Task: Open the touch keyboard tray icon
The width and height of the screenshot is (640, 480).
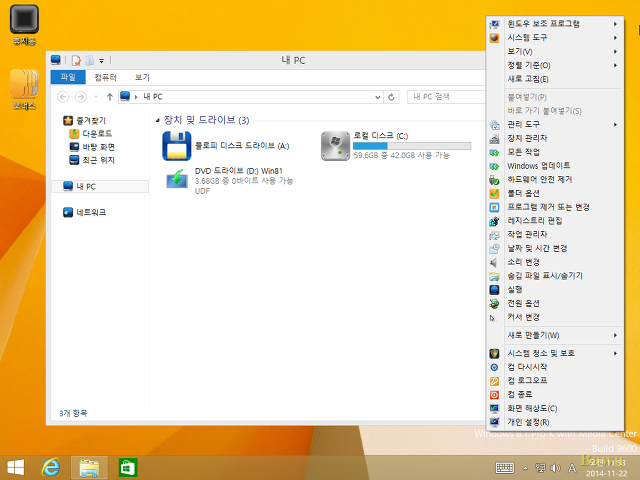Action: point(505,468)
